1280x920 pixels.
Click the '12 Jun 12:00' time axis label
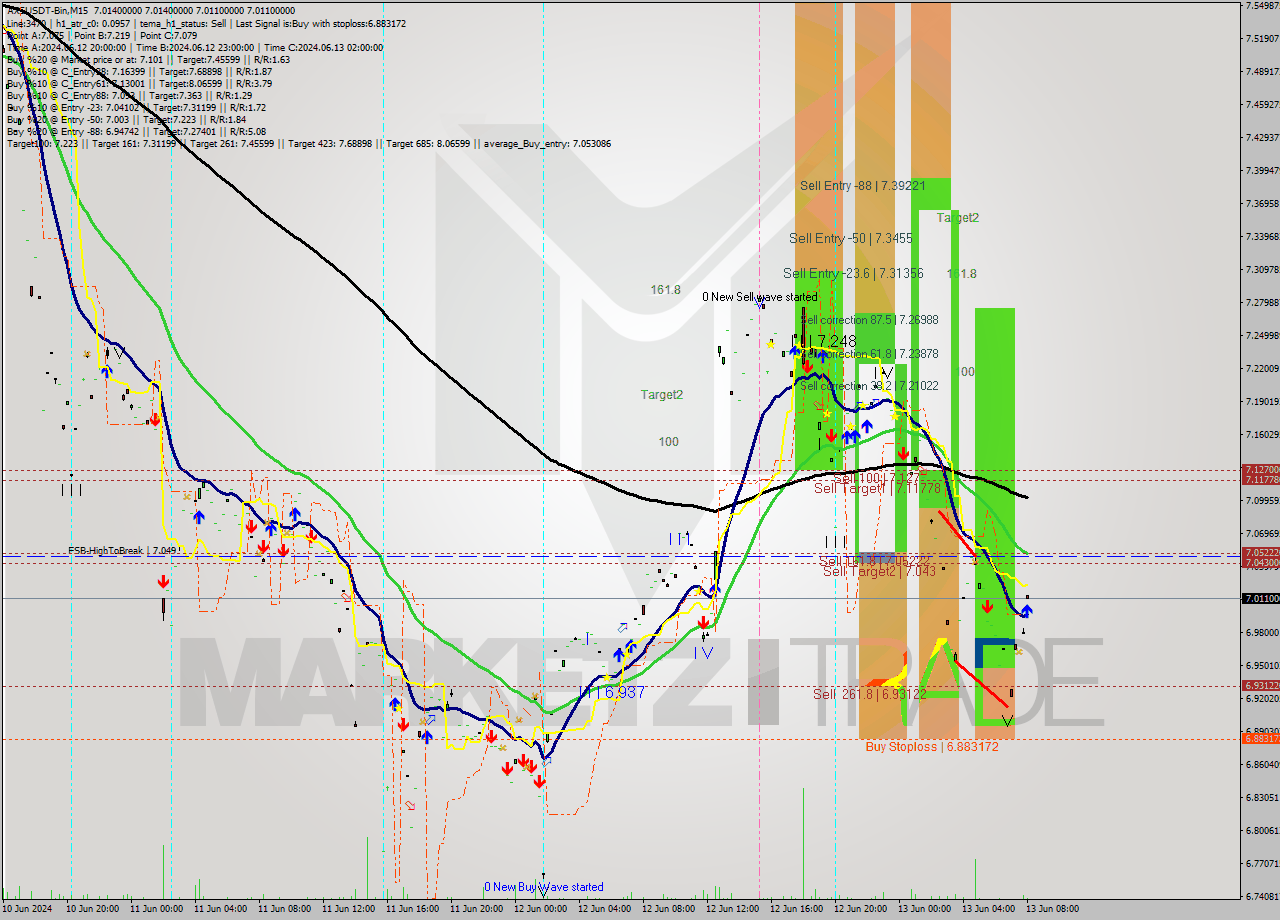pos(734,910)
